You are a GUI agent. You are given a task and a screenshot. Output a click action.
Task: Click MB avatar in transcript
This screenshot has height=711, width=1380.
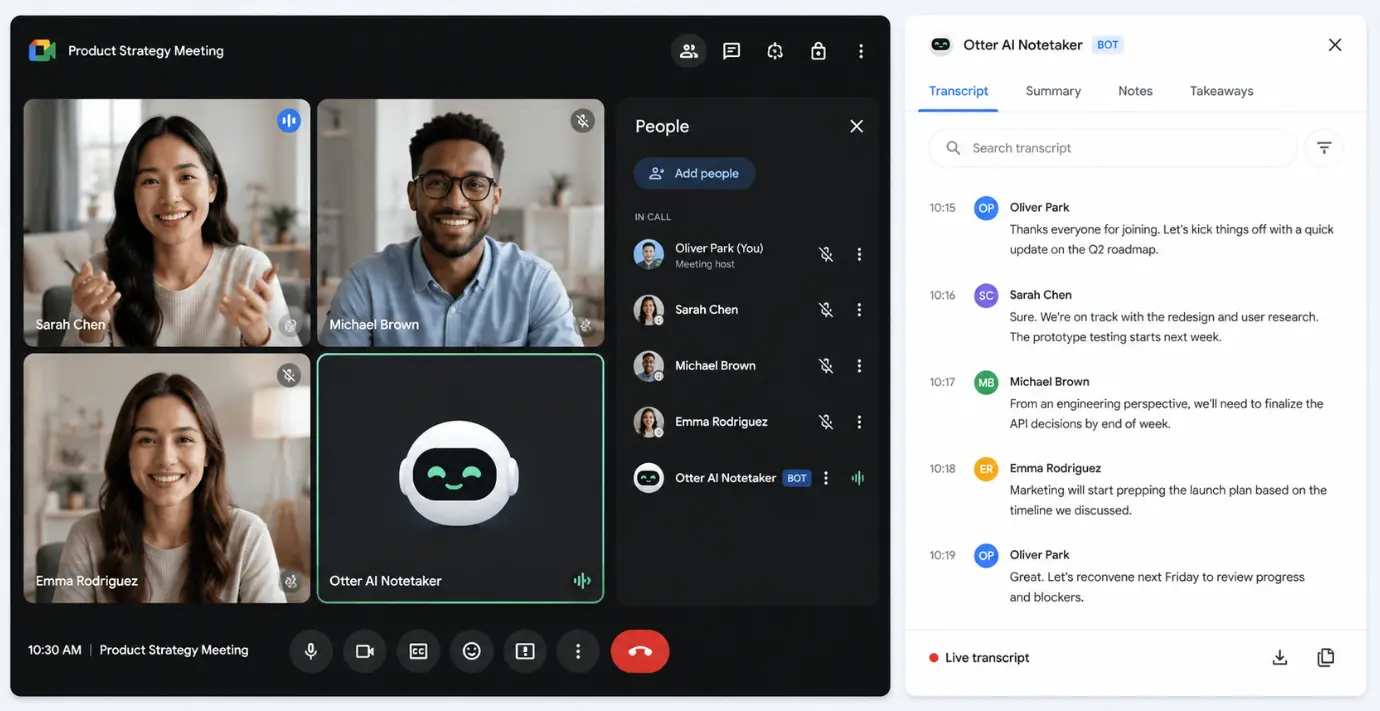pos(986,382)
